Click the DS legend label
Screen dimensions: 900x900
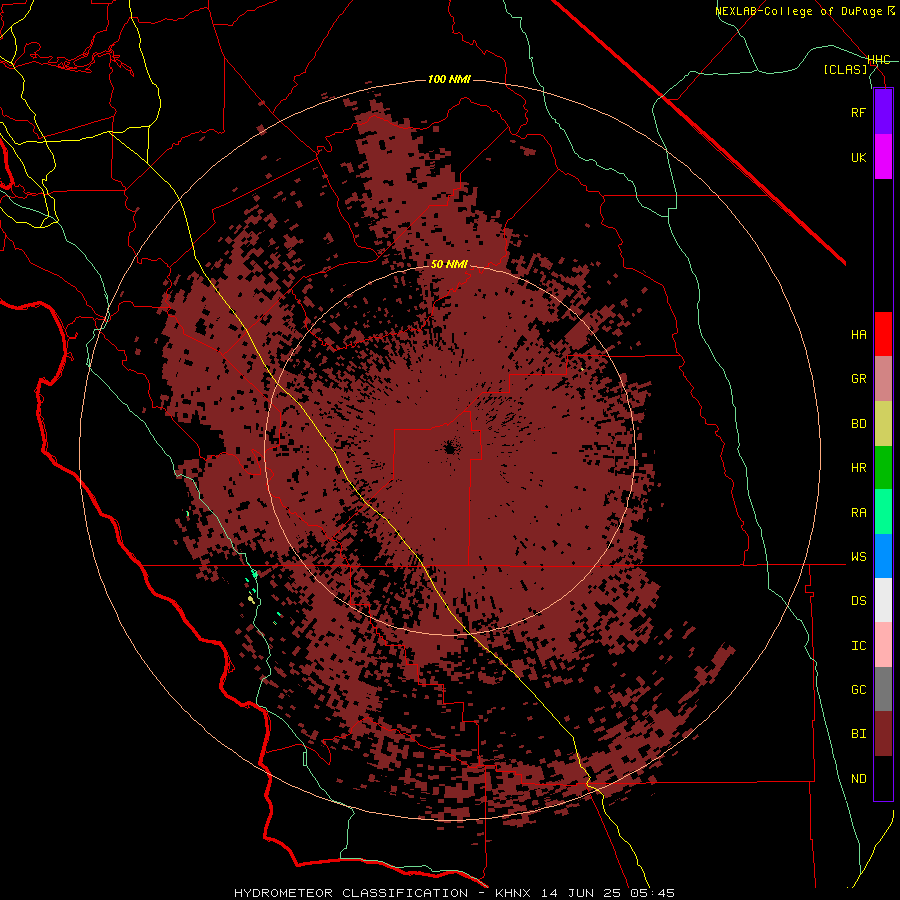point(858,600)
